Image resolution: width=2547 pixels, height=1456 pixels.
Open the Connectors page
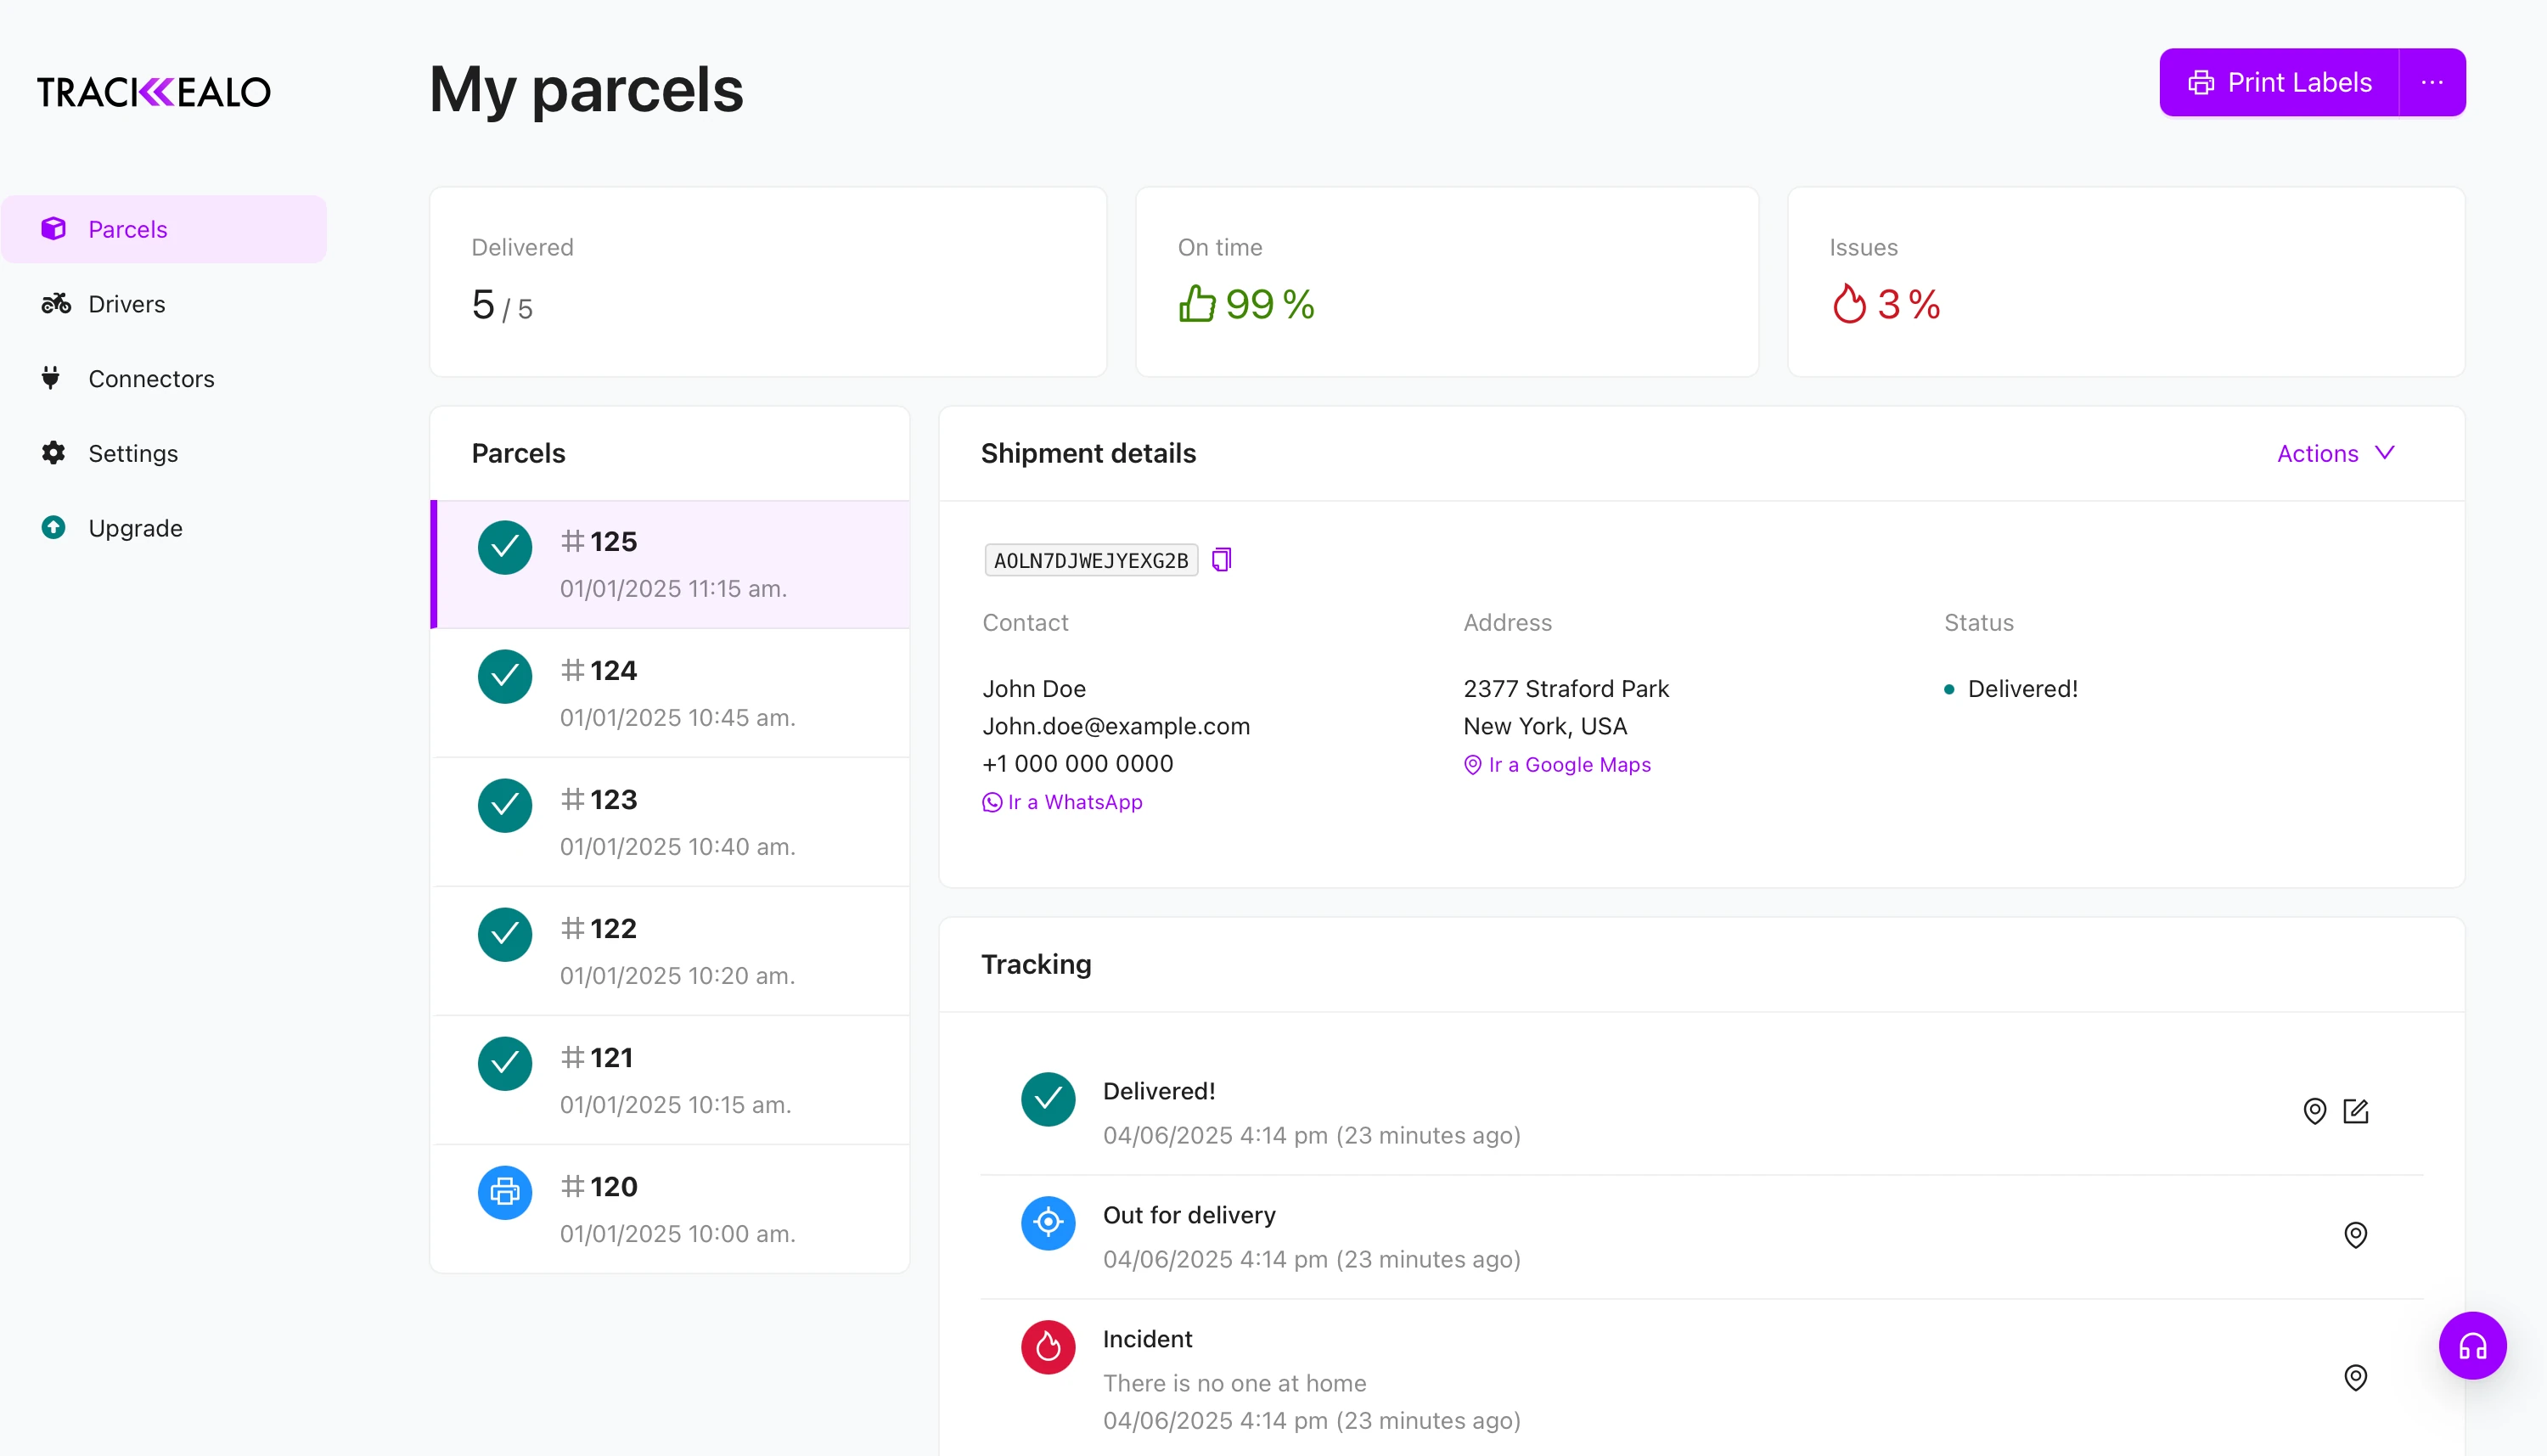(x=151, y=379)
